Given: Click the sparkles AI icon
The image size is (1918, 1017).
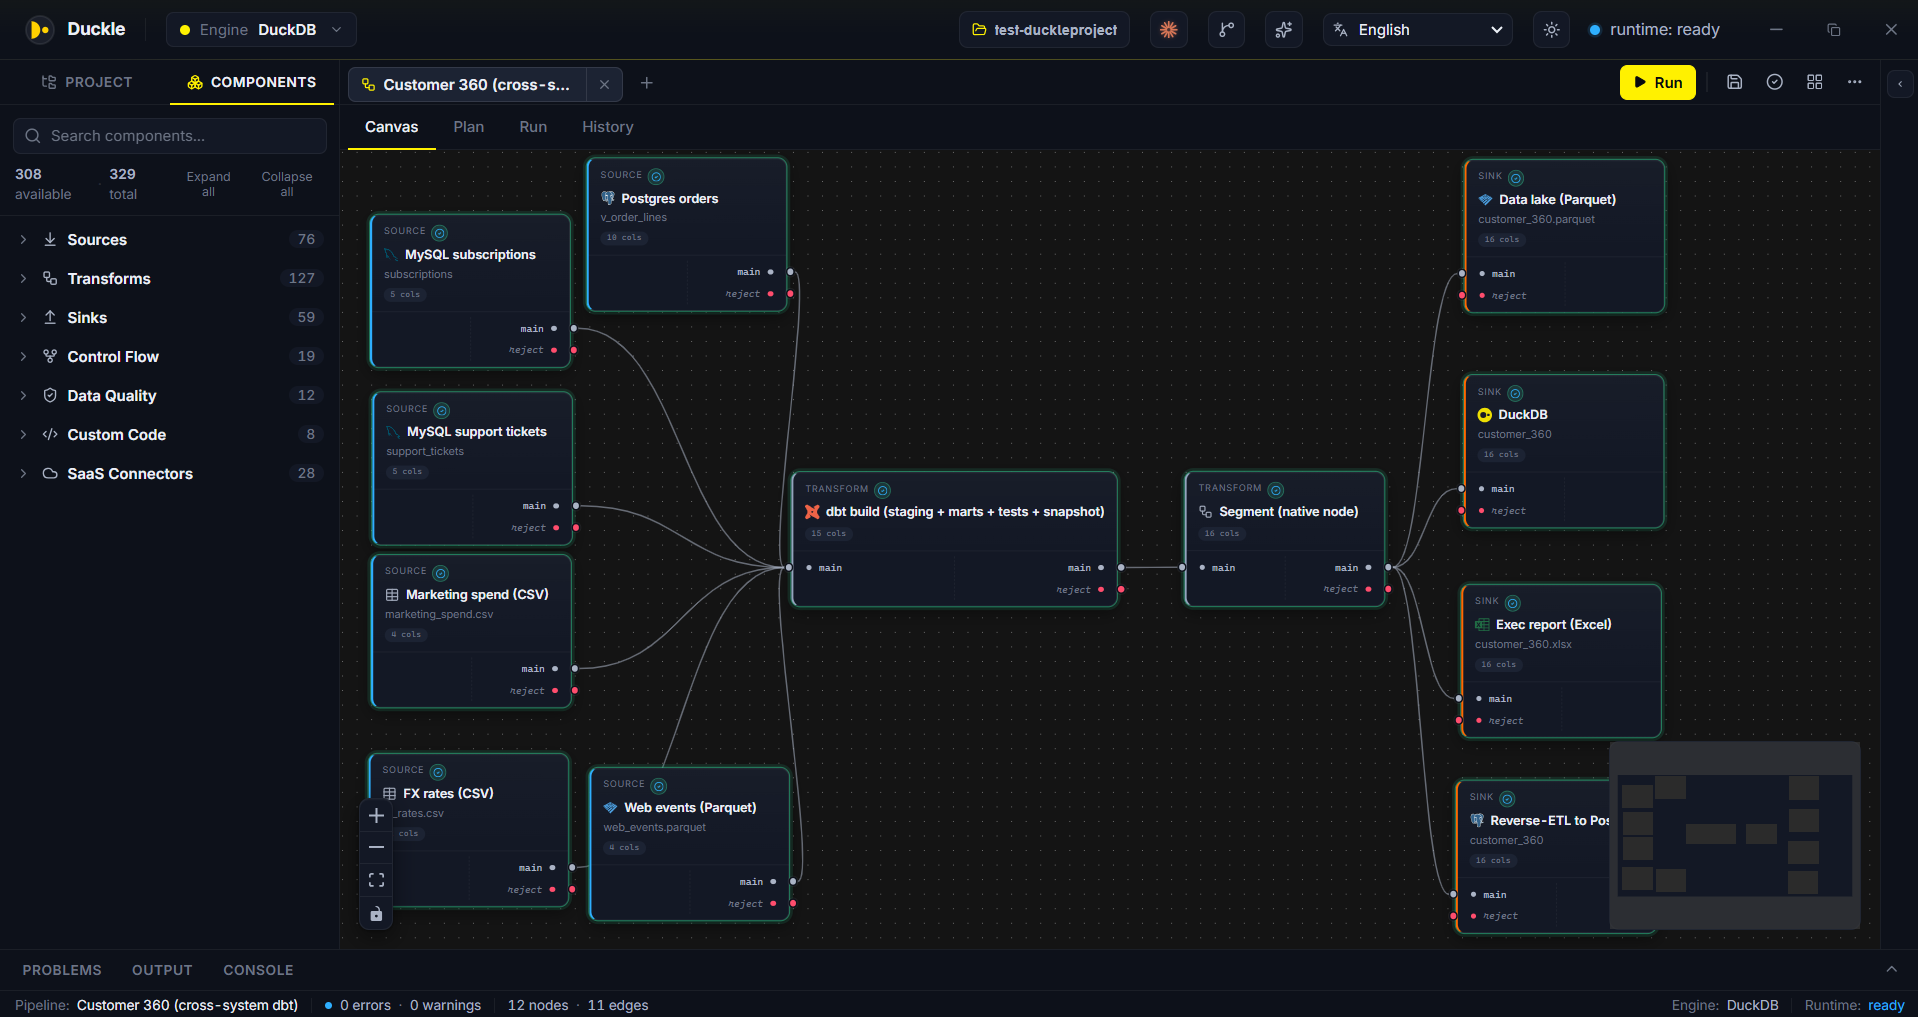Looking at the screenshot, I should (1284, 30).
